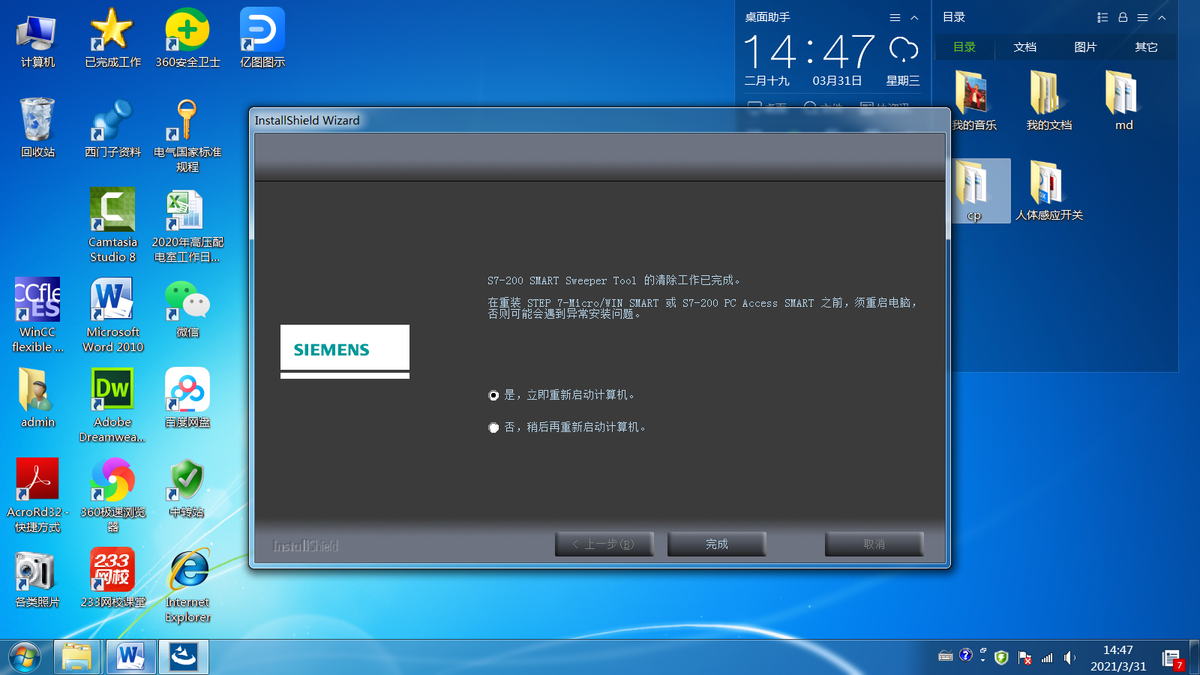Open 电气国家标准规程 key icon
Image resolution: width=1200 pixels, height=675 pixels.
click(187, 135)
